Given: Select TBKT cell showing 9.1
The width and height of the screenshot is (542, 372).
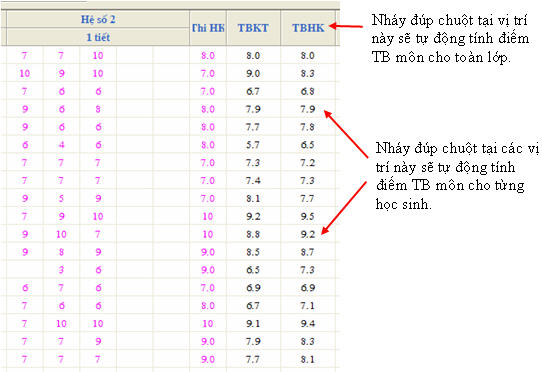Looking at the screenshot, I should (253, 324).
